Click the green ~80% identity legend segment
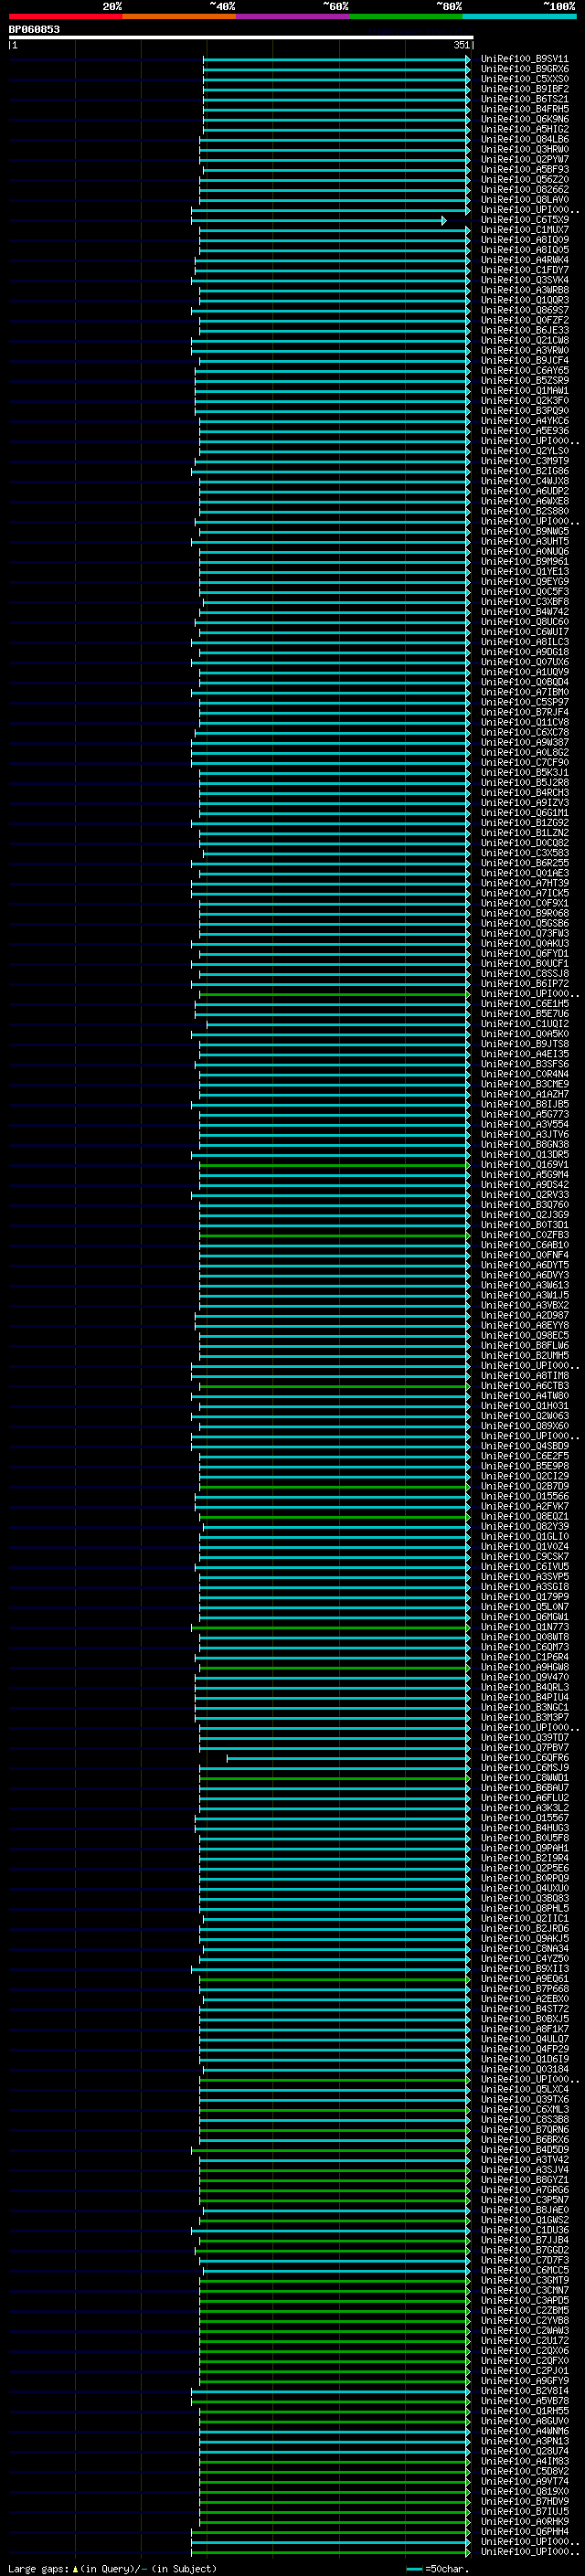 (x=406, y=16)
